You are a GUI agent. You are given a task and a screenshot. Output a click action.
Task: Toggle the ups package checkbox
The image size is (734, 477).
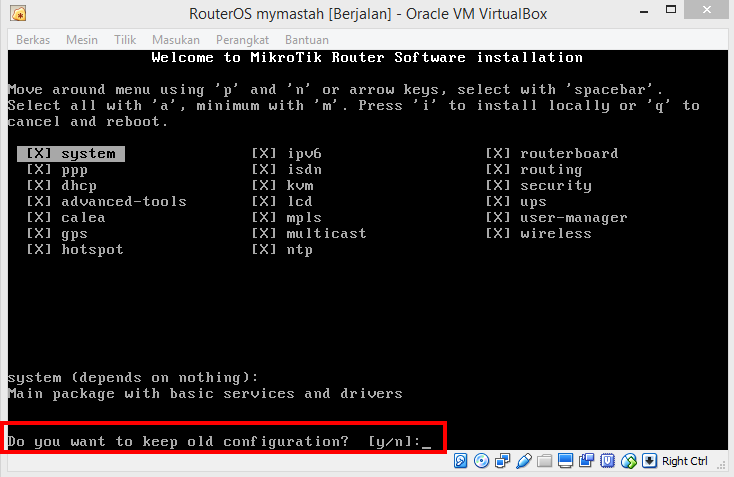click(498, 201)
